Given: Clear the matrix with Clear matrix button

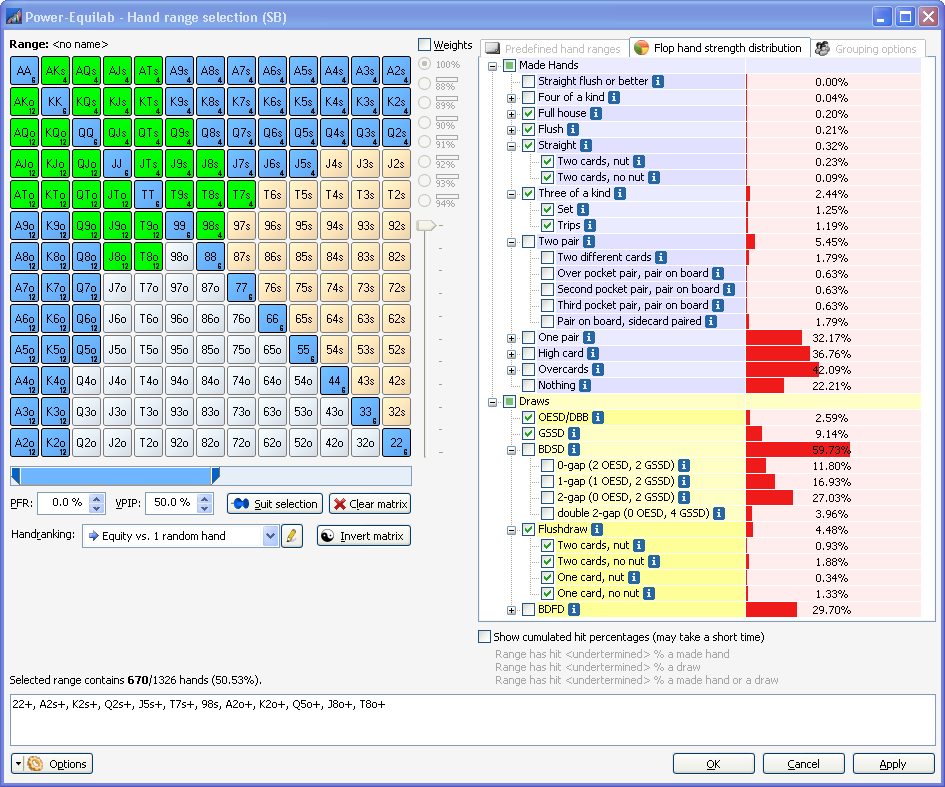Looking at the screenshot, I should [370, 504].
